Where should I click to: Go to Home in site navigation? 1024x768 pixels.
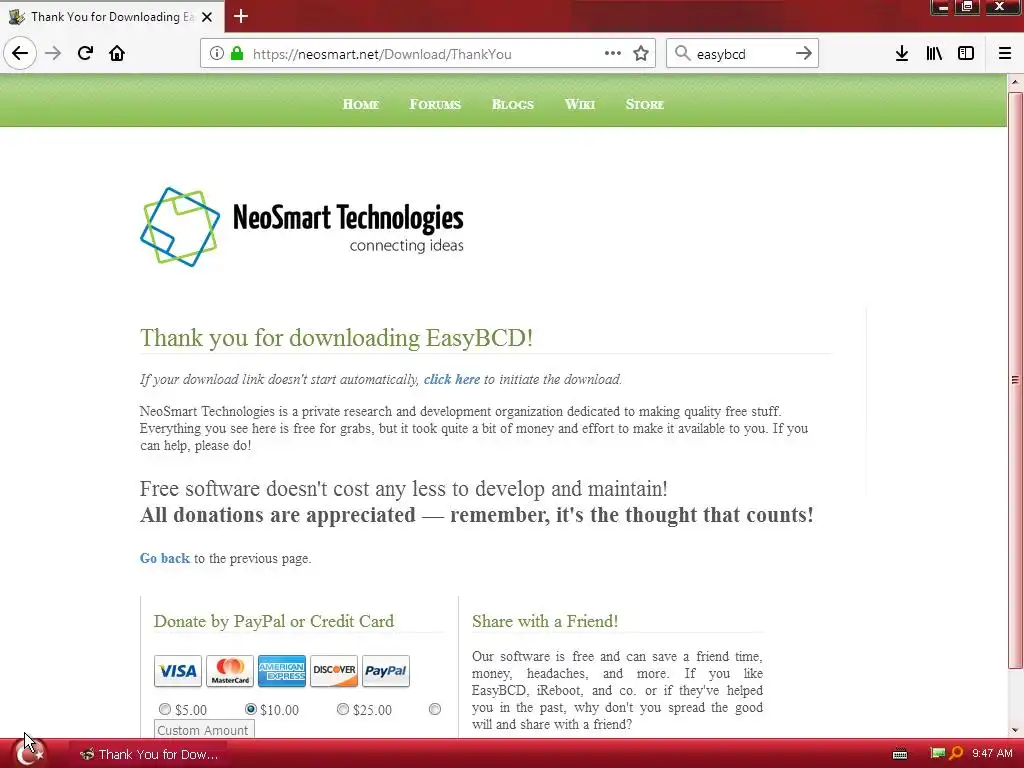coord(360,104)
